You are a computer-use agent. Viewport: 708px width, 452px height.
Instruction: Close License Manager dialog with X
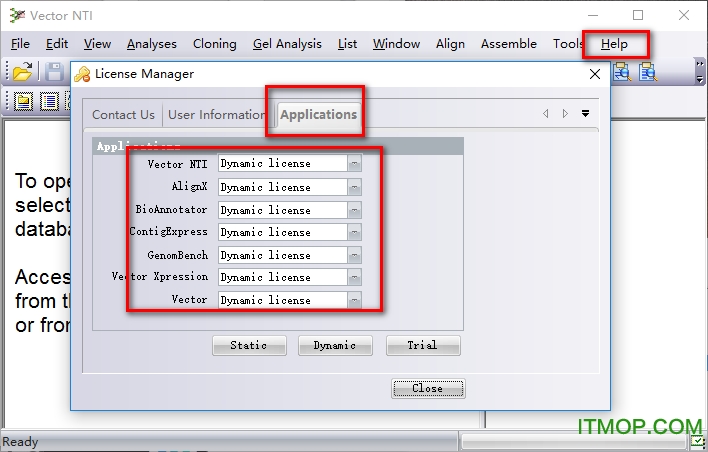click(x=594, y=74)
